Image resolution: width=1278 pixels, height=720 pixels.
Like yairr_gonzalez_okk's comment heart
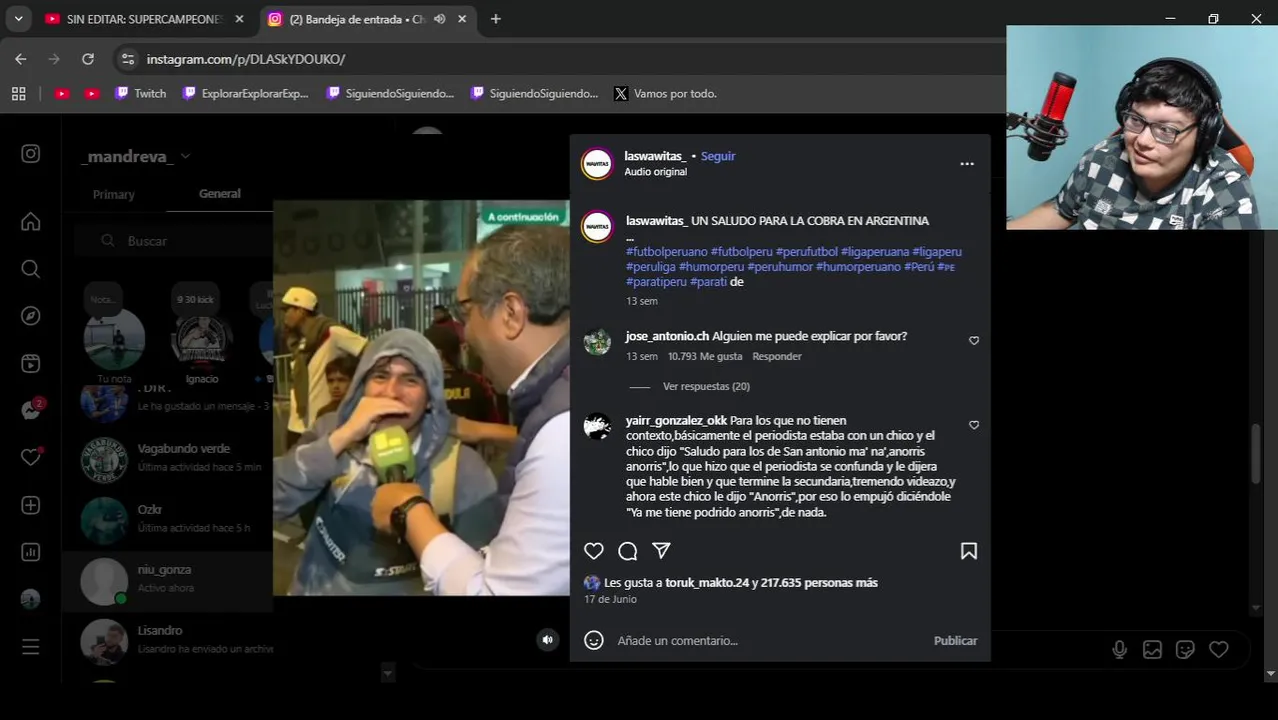pos(974,425)
